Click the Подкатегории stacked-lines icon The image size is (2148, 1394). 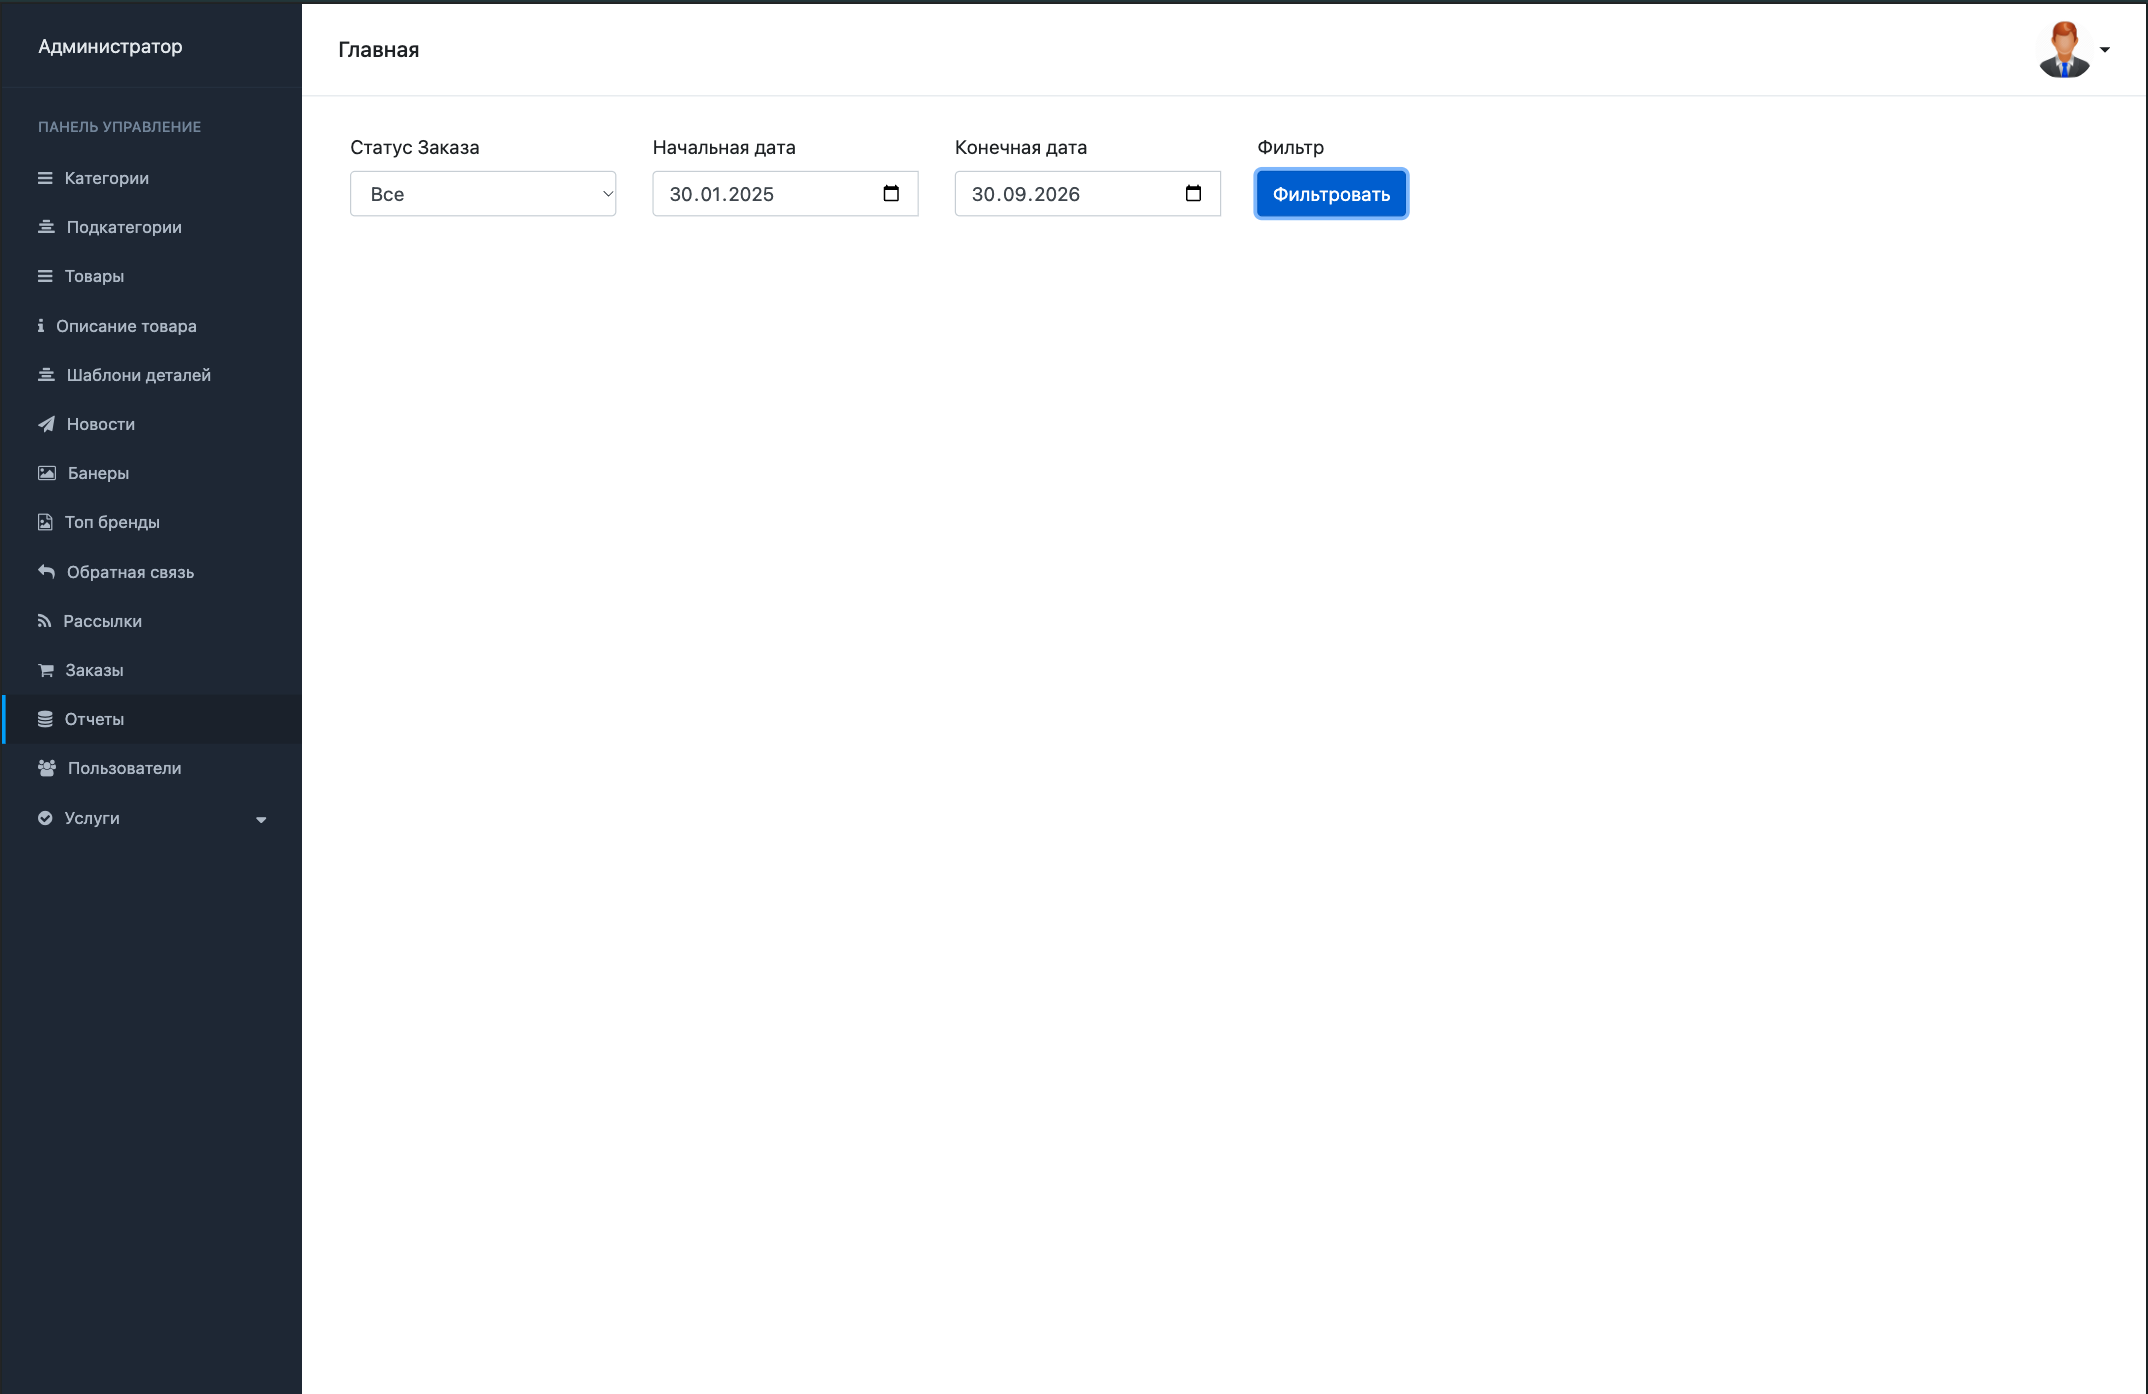46,227
